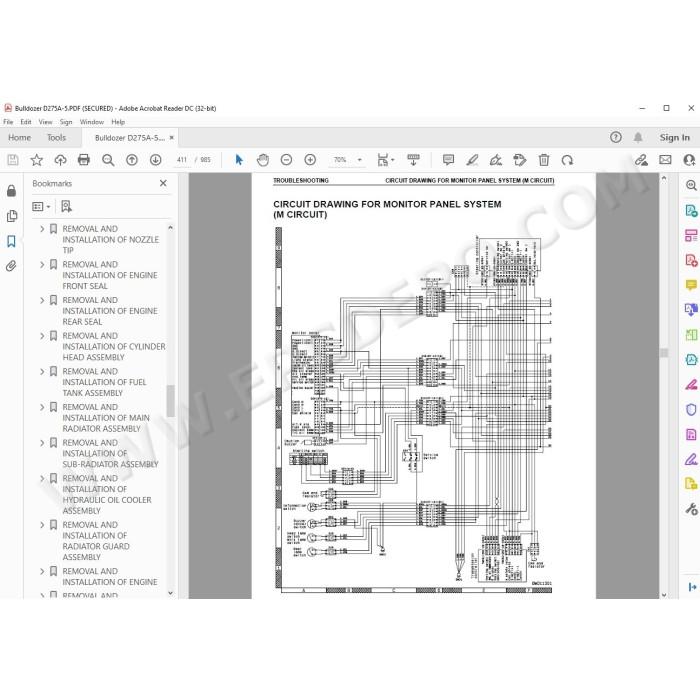Open the attachments paperclip panel
This screenshot has height=700, width=700.
coord(12,267)
